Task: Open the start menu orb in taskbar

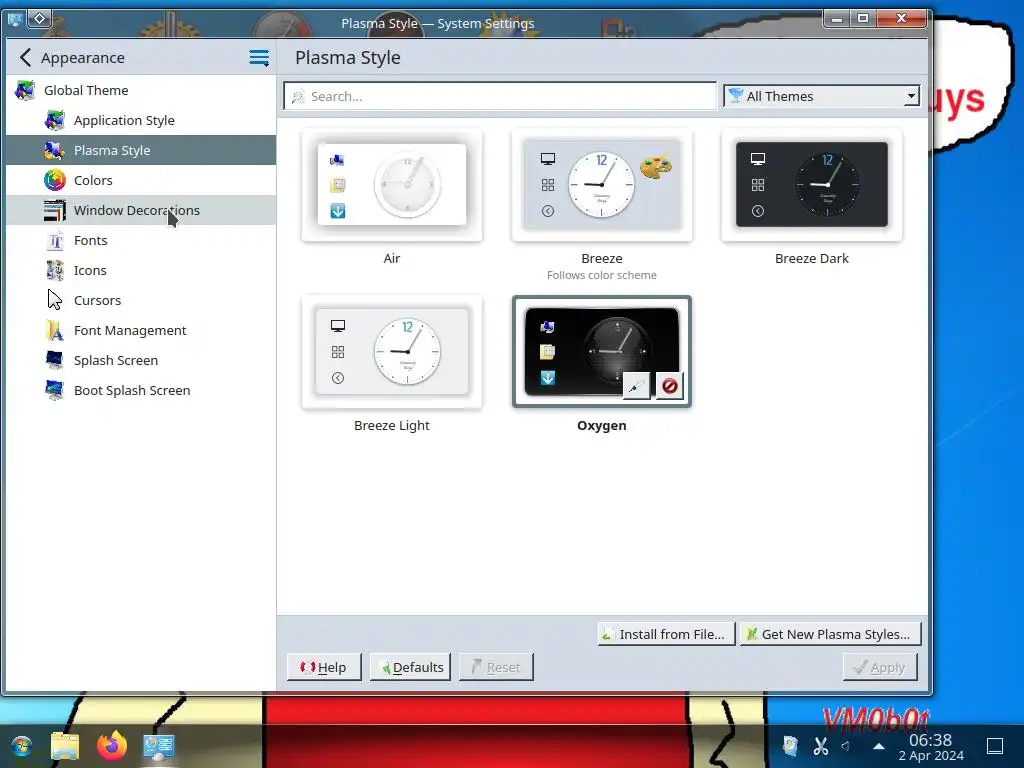Action: click(x=21, y=746)
